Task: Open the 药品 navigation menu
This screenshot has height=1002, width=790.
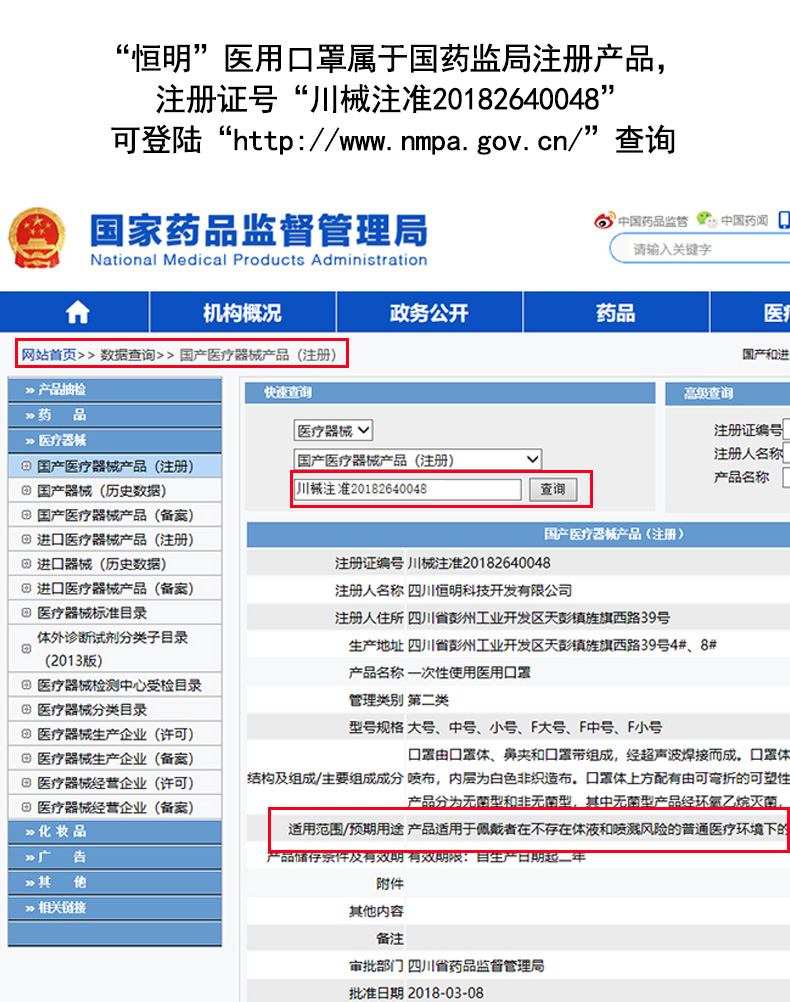Action: [x=616, y=312]
